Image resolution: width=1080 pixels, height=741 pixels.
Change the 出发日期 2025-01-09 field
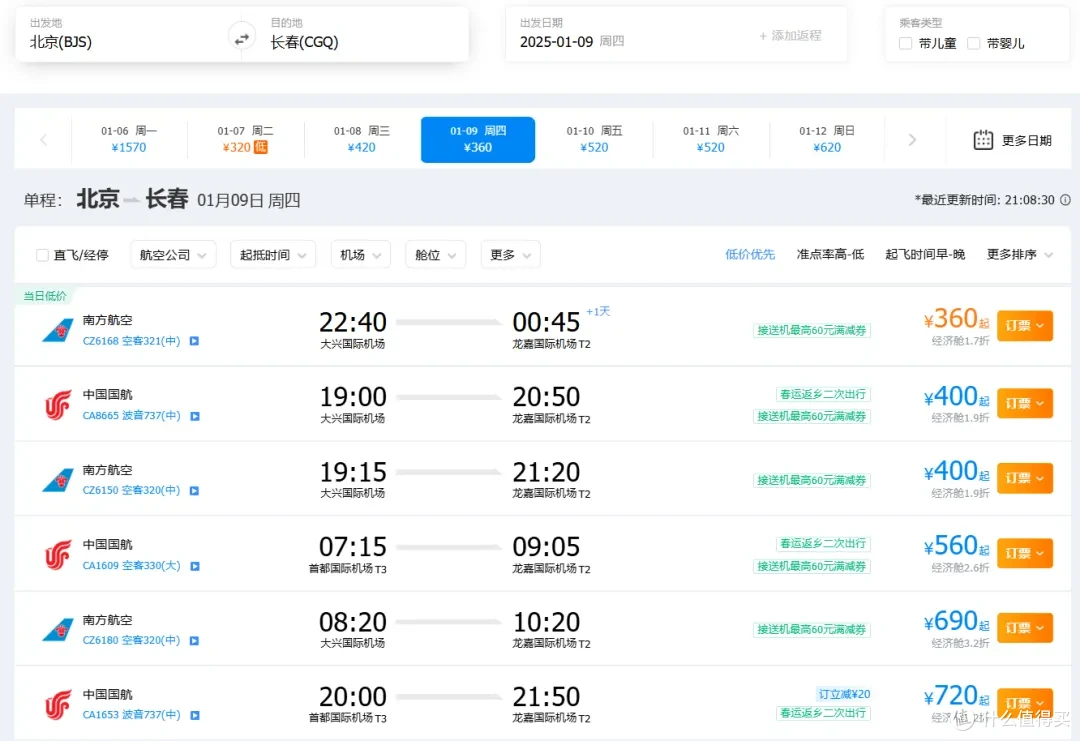[628, 34]
